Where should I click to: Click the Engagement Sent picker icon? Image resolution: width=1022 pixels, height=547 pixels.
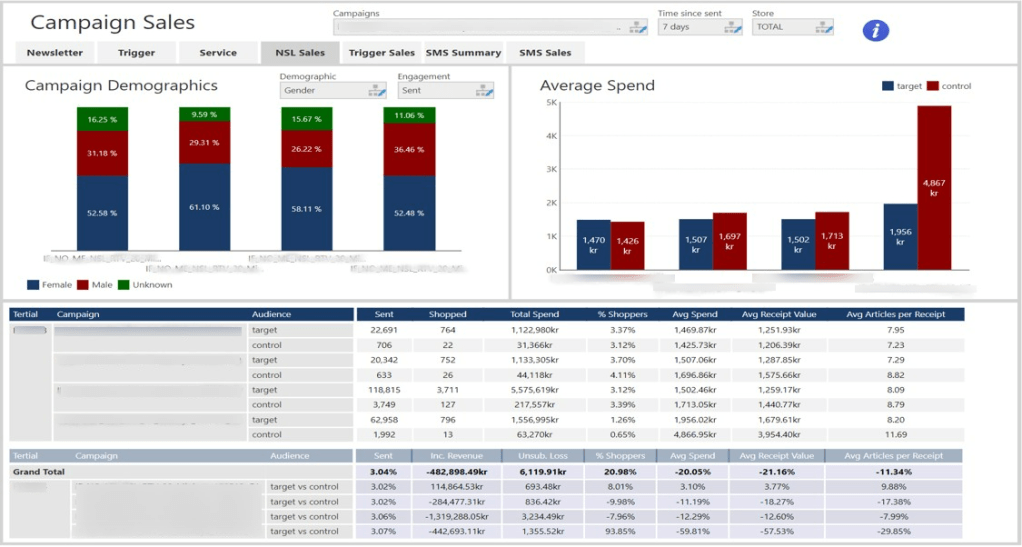click(x=484, y=91)
